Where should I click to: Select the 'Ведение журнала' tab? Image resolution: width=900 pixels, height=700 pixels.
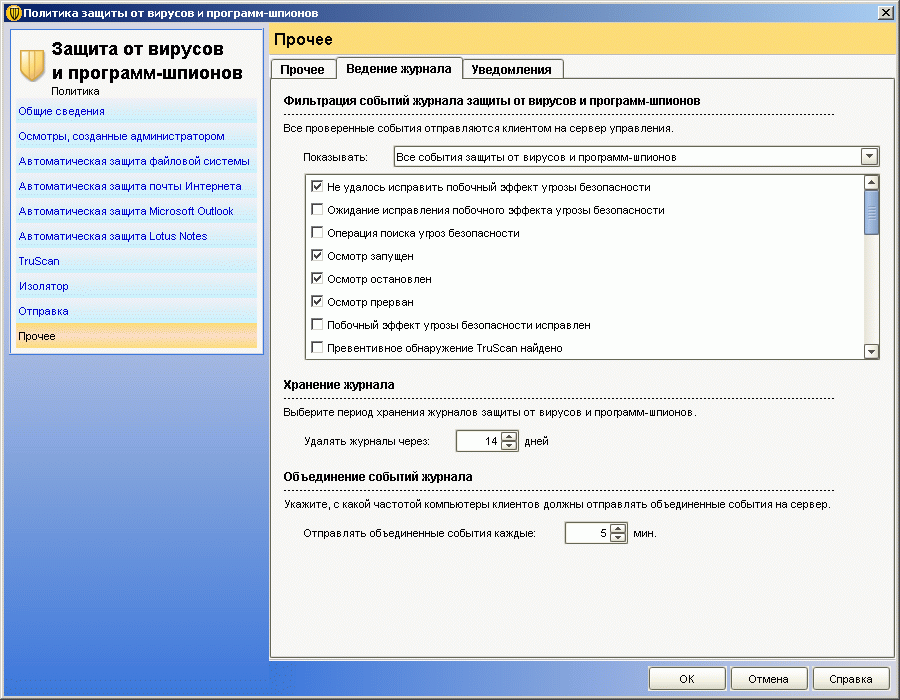point(399,68)
